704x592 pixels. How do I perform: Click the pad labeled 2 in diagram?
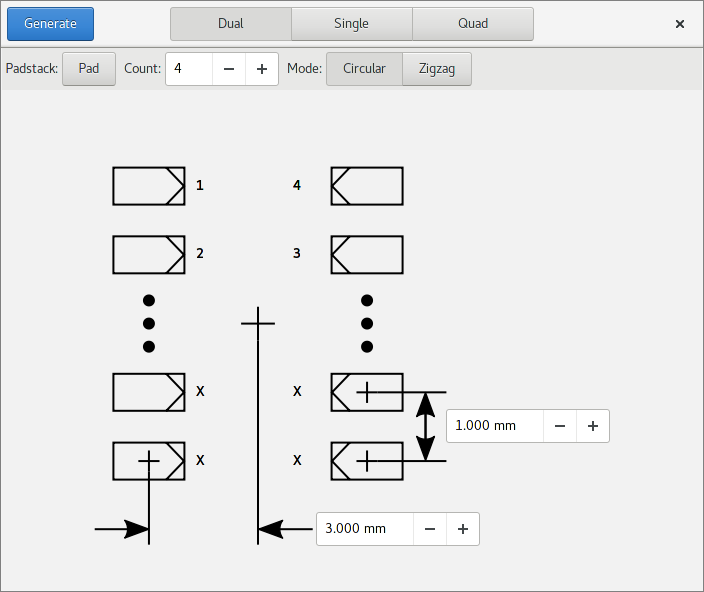tap(149, 254)
